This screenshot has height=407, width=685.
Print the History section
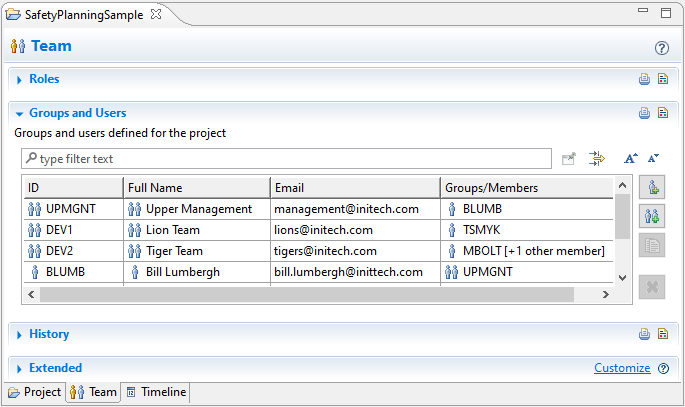click(645, 334)
